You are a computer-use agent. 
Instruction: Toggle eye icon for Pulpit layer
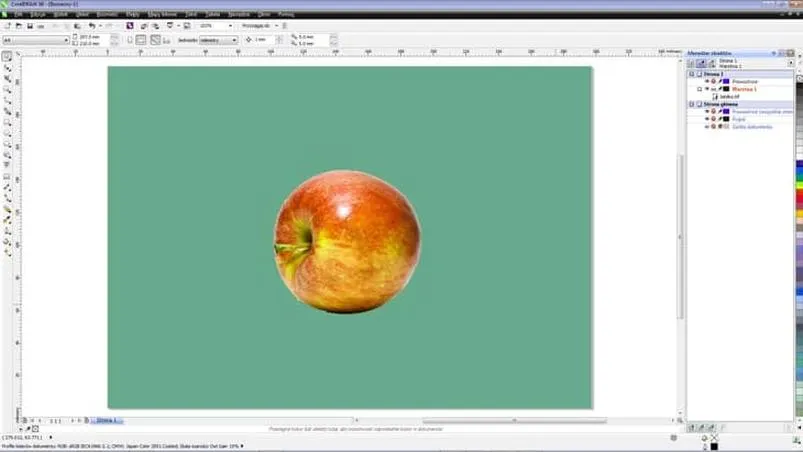(x=707, y=119)
